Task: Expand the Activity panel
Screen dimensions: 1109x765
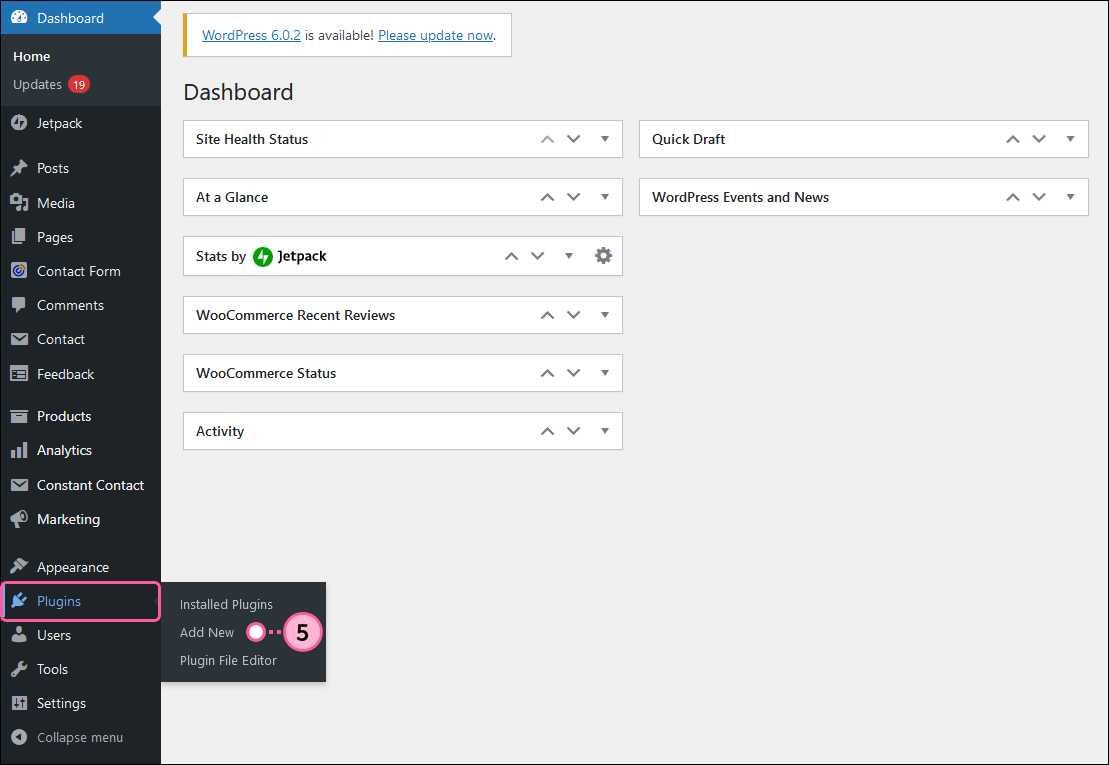Action: [605, 431]
